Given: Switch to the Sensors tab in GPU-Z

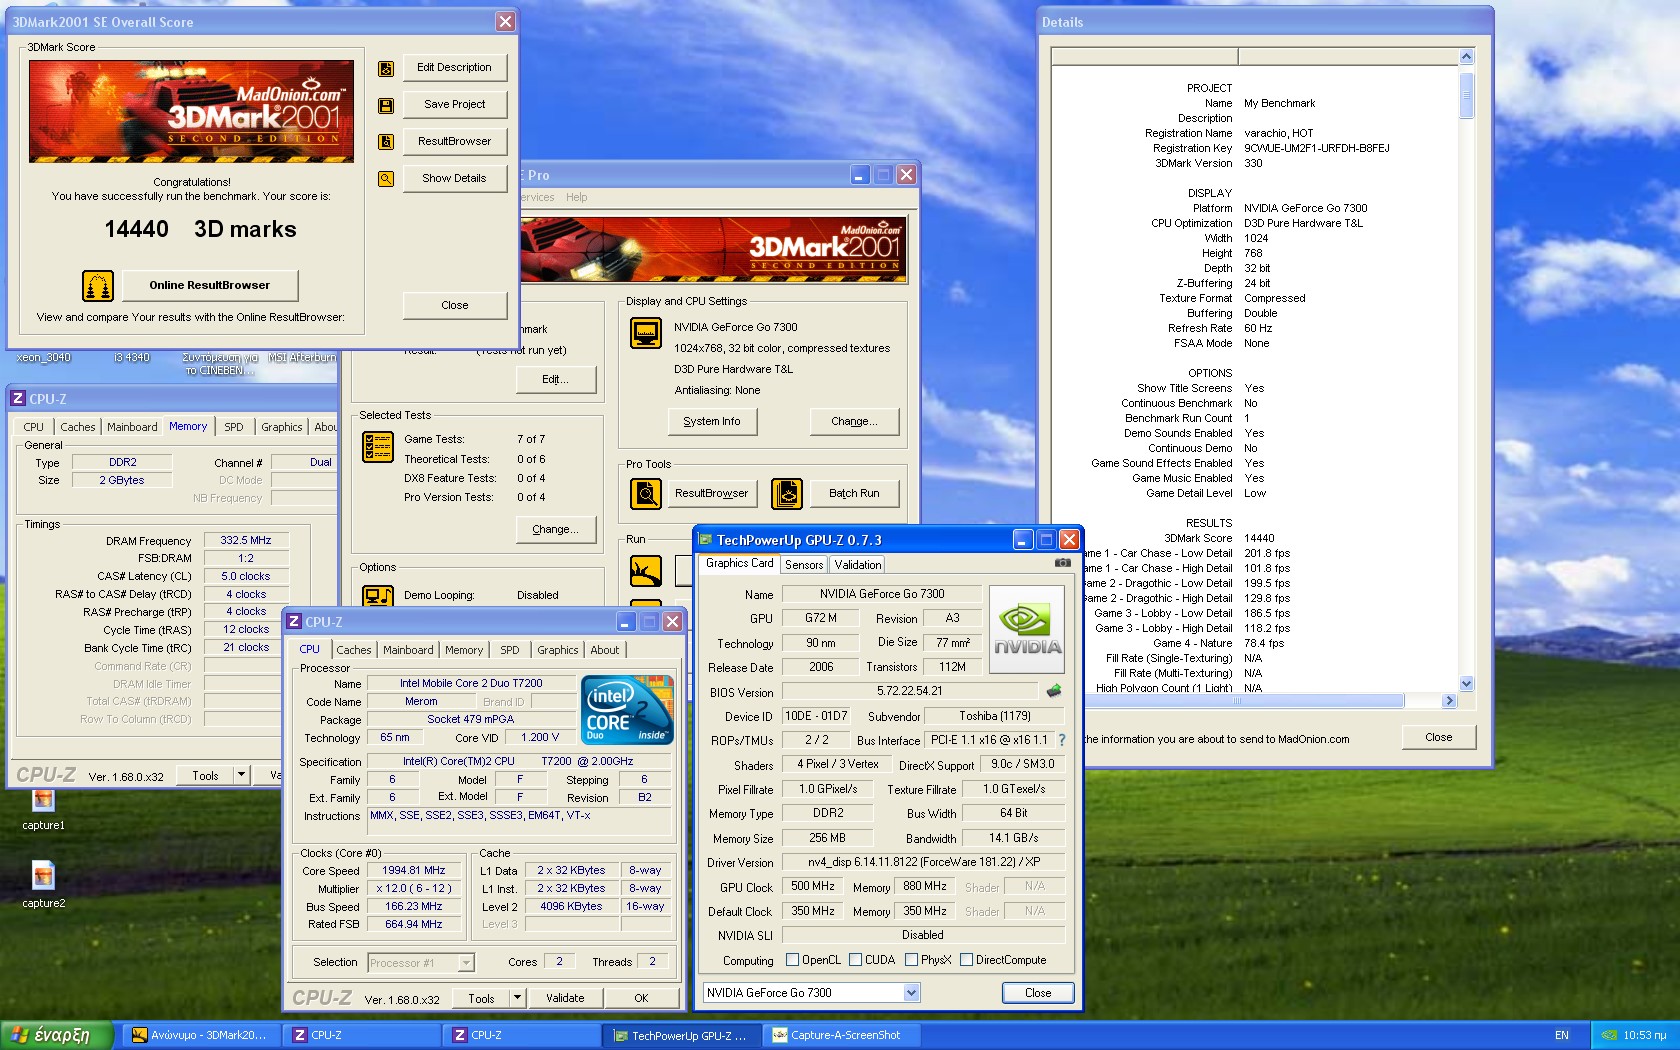Looking at the screenshot, I should [x=804, y=565].
